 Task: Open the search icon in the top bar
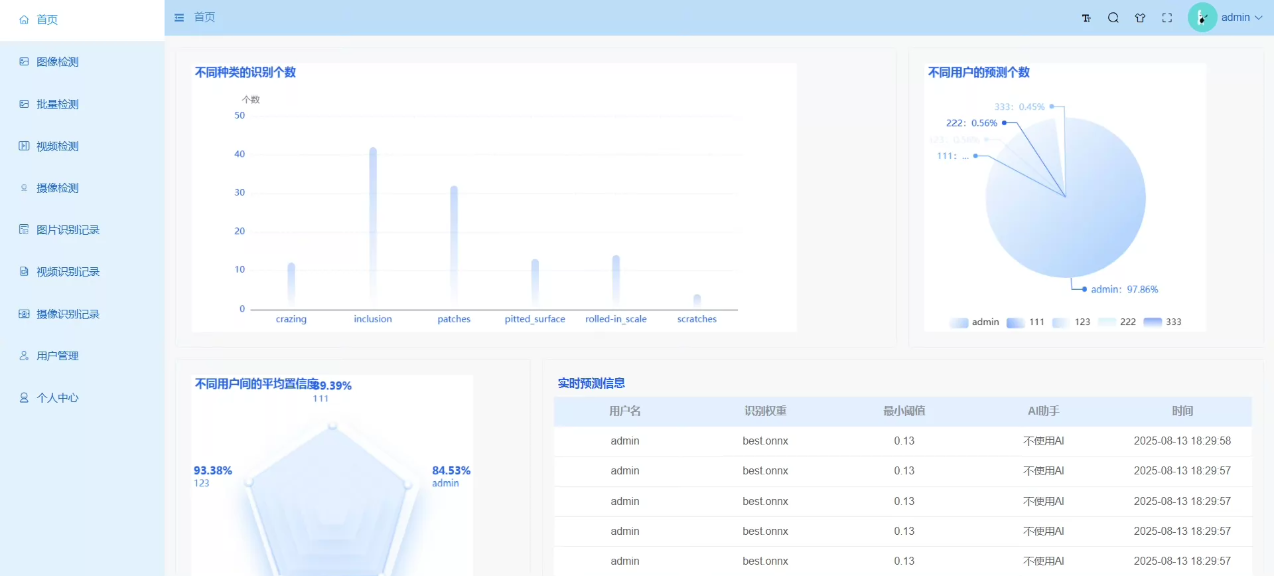coord(1113,17)
